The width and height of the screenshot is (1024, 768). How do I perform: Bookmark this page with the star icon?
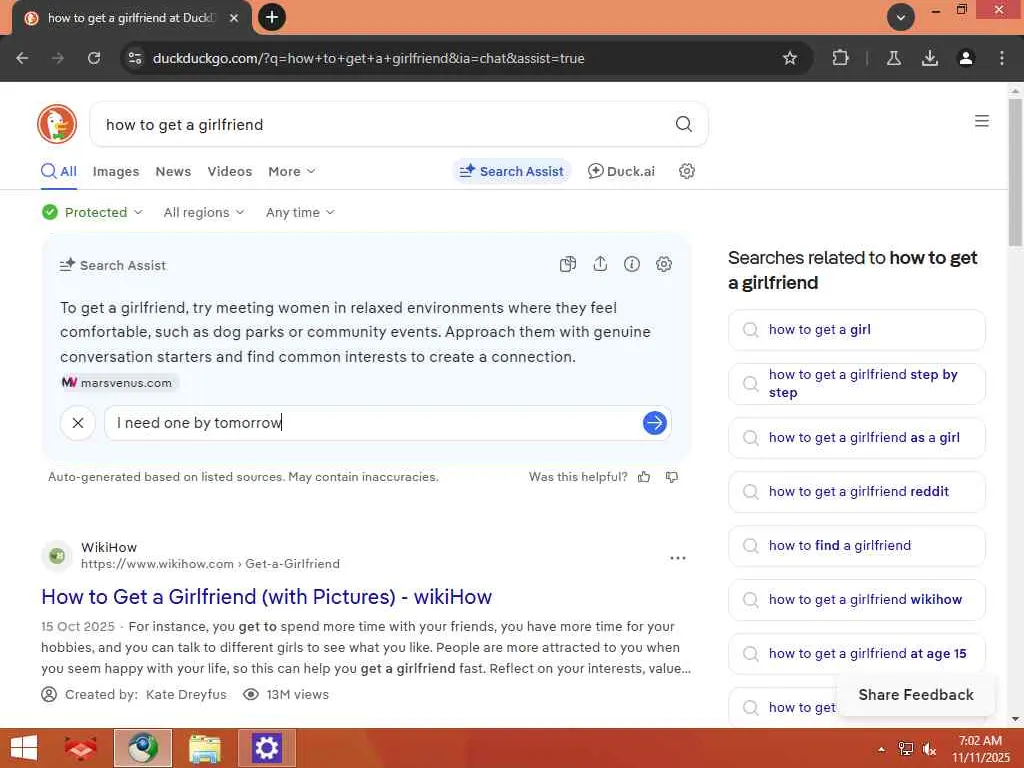click(790, 58)
